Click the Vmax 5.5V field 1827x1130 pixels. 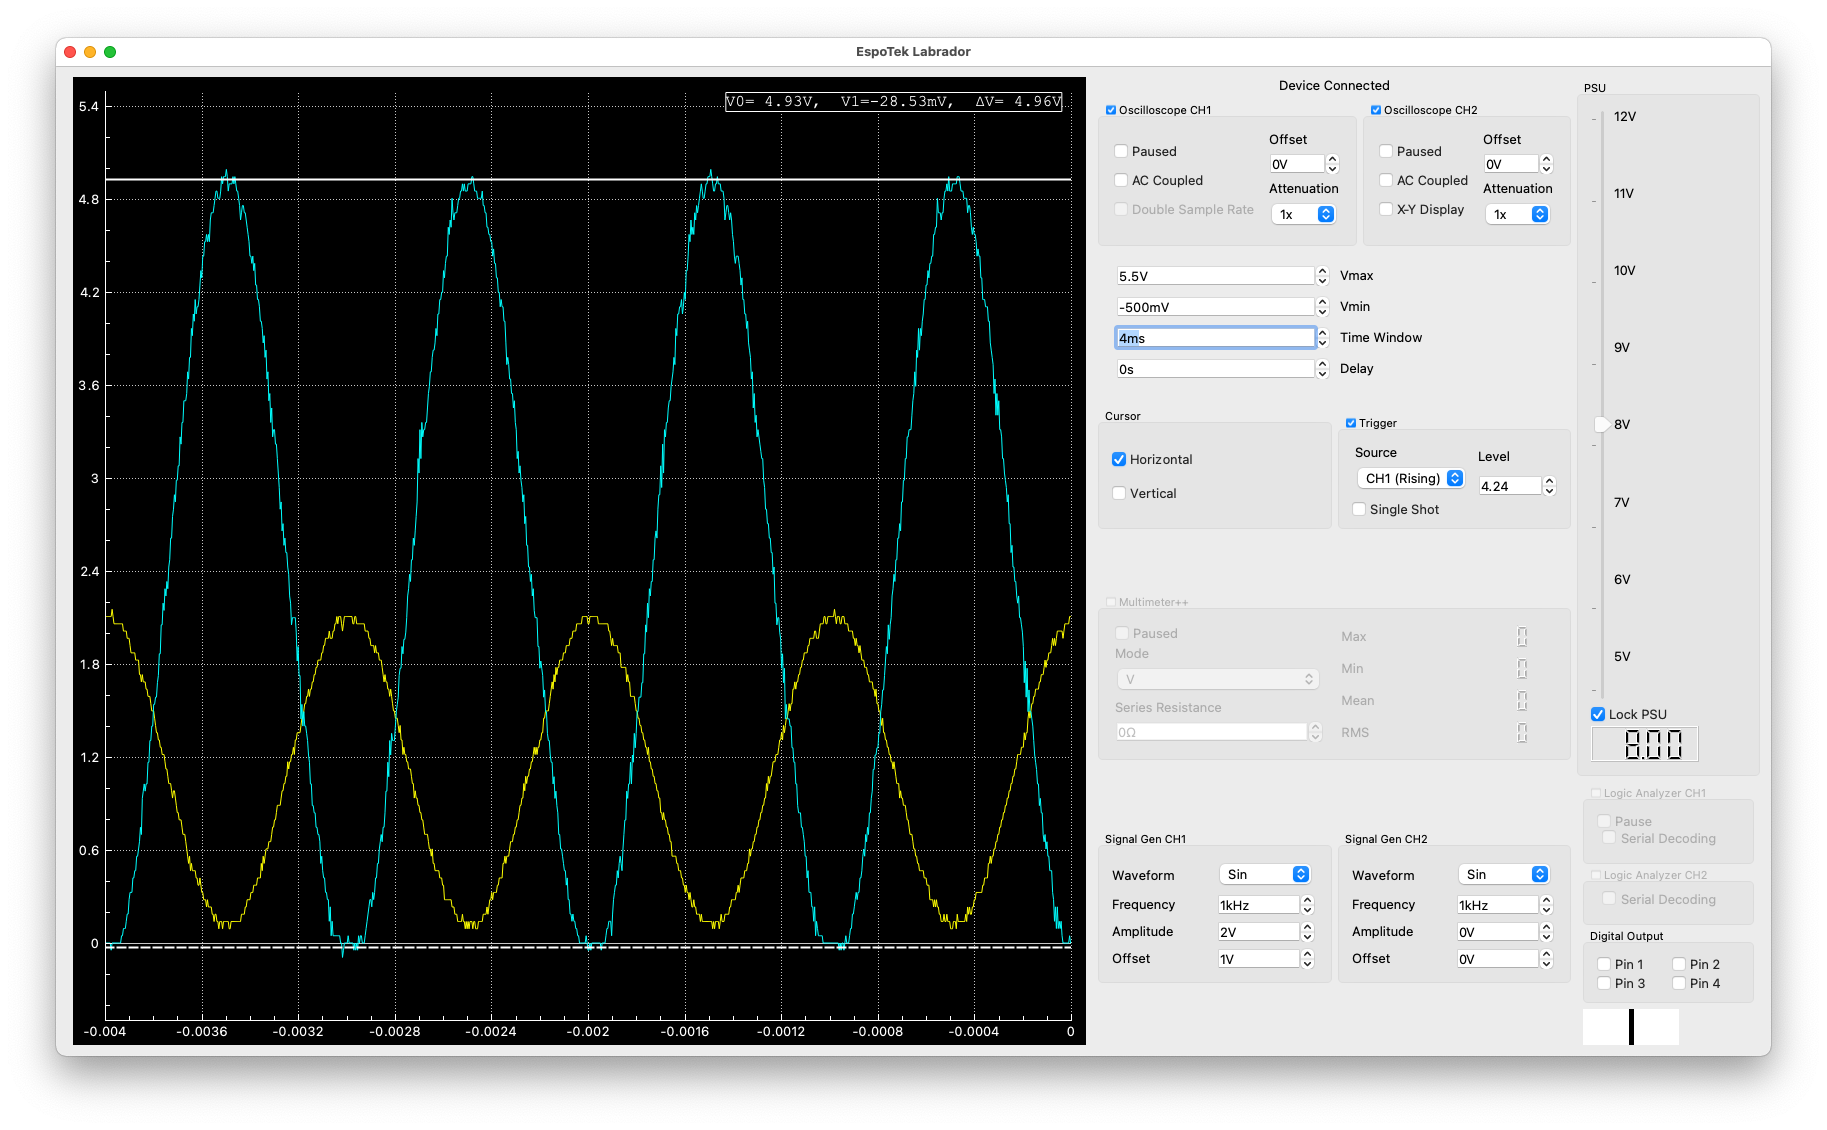(x=1215, y=276)
